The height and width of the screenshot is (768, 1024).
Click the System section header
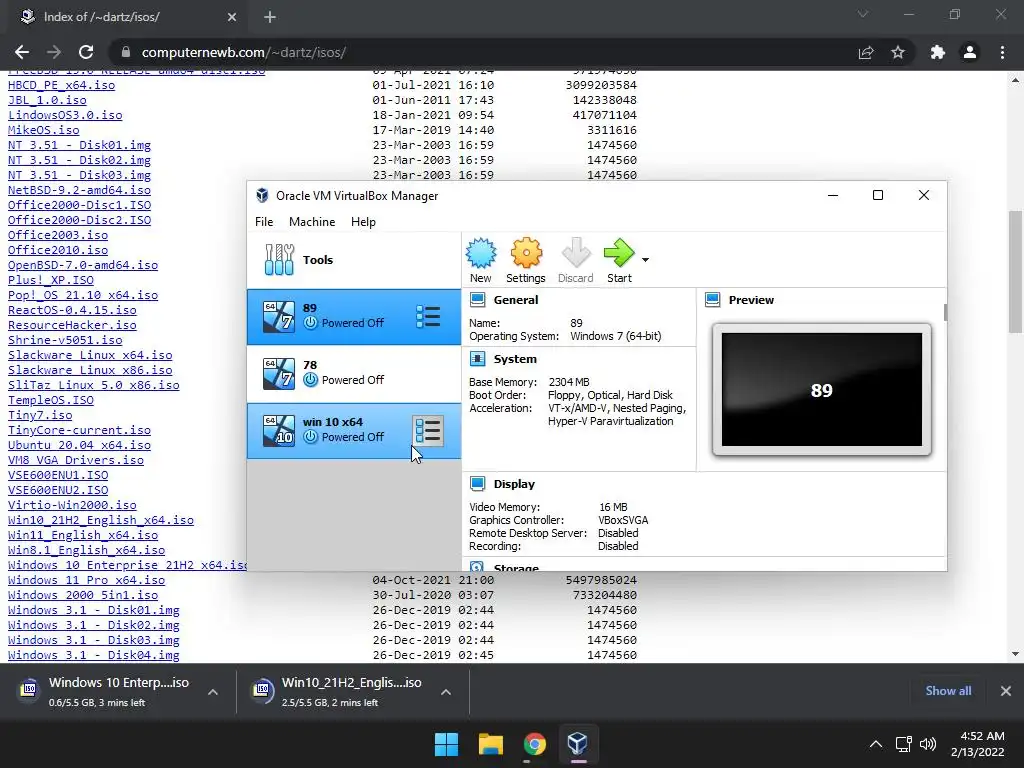[515, 359]
